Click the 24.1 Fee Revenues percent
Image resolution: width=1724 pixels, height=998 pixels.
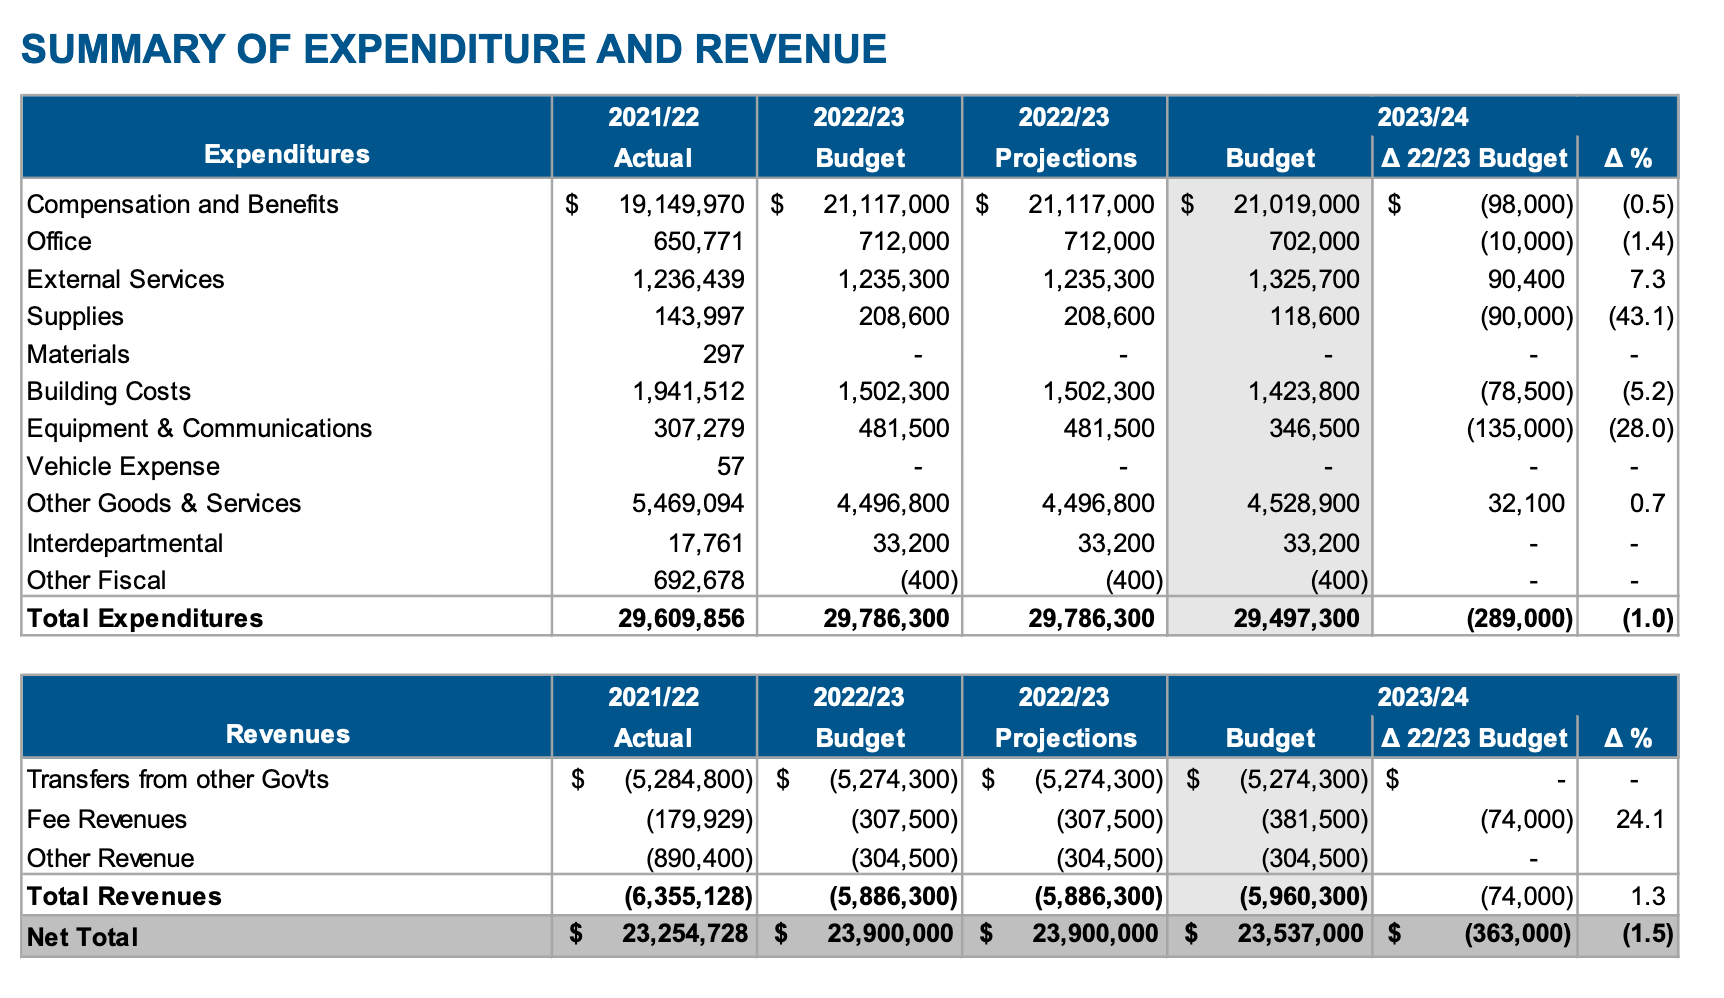pyautogui.click(x=1640, y=819)
